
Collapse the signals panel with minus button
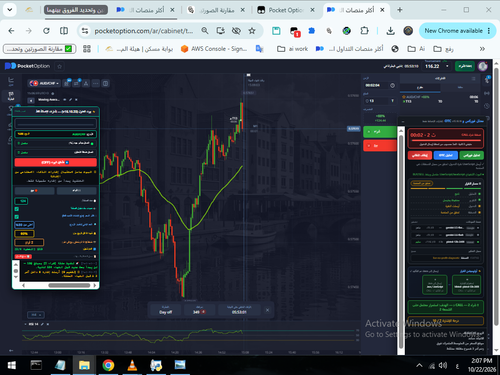403,122
